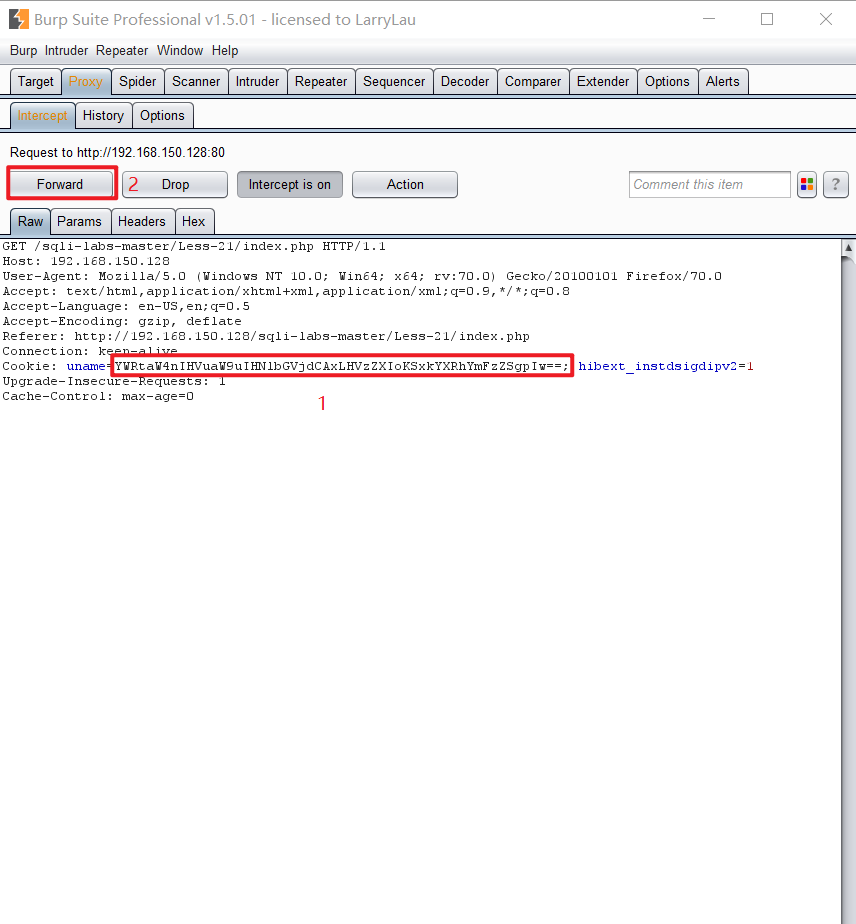View the Alerts tab
This screenshot has height=924, width=856.
click(722, 81)
